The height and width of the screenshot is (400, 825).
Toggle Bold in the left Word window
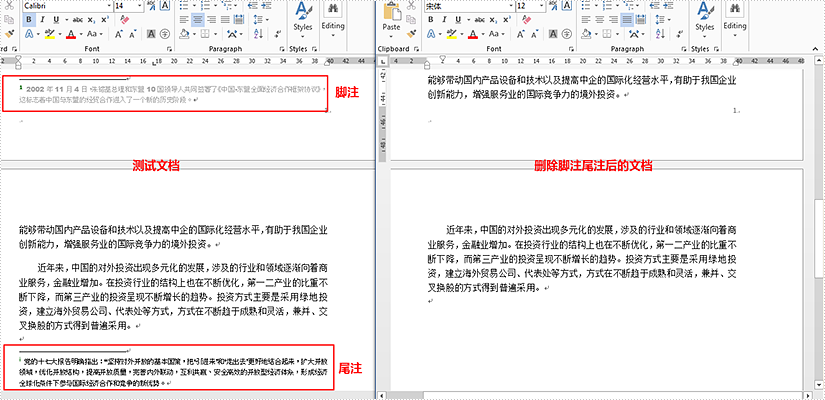(x=27, y=20)
